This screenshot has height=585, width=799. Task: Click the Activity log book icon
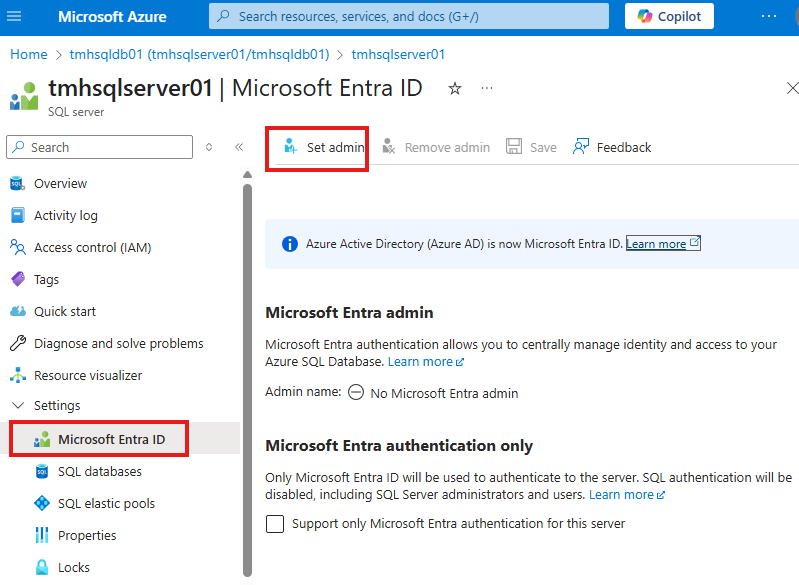pos(17,216)
